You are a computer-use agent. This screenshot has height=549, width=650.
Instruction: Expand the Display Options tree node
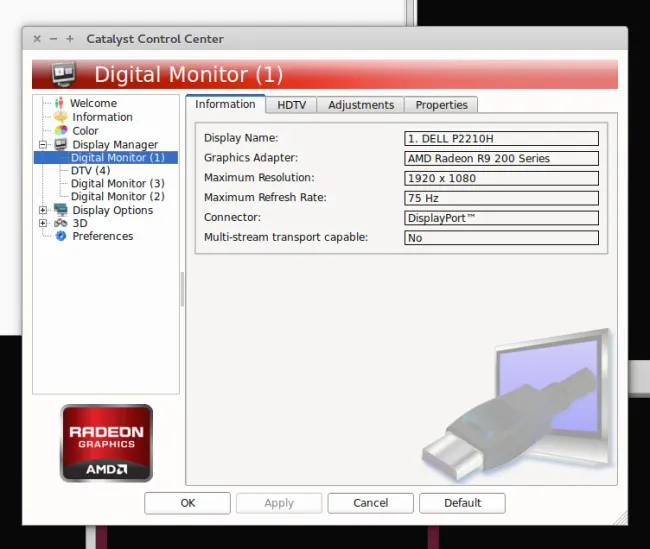[x=43, y=210]
